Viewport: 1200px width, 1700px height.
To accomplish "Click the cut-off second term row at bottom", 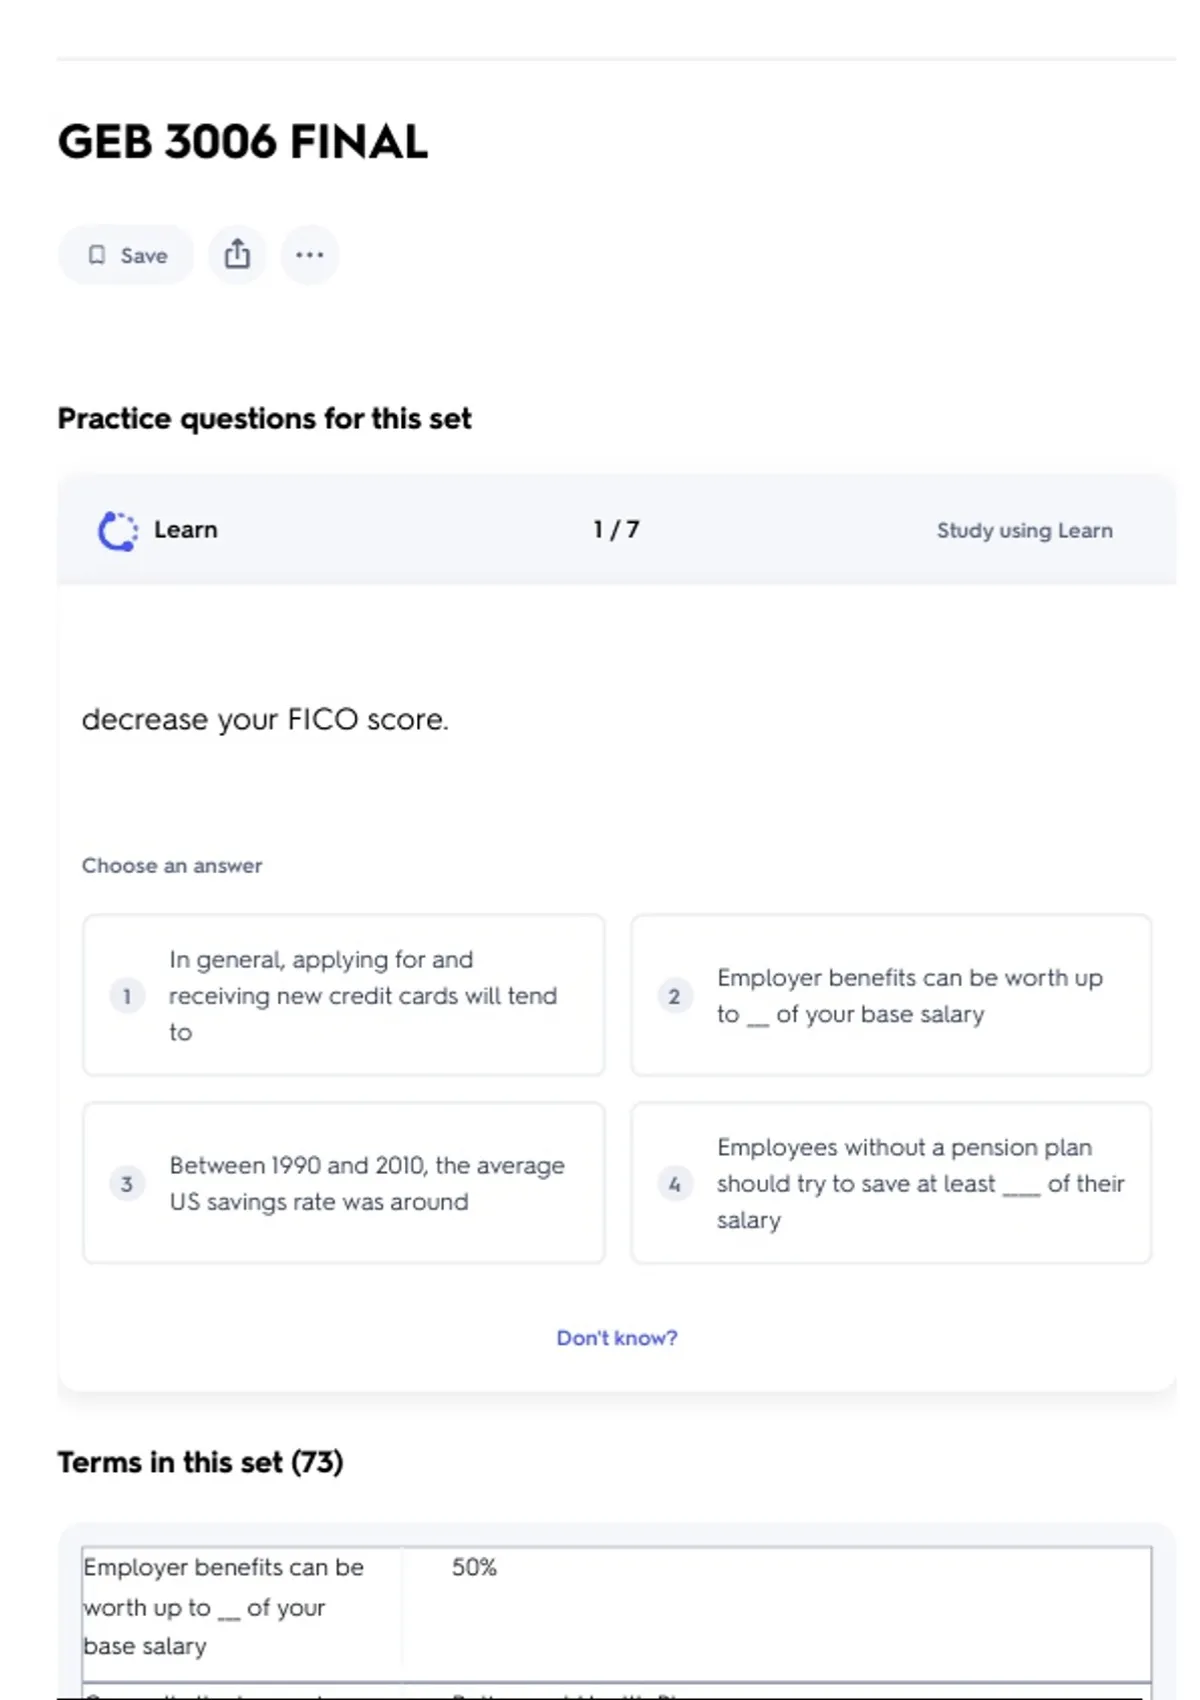I will [616, 1692].
